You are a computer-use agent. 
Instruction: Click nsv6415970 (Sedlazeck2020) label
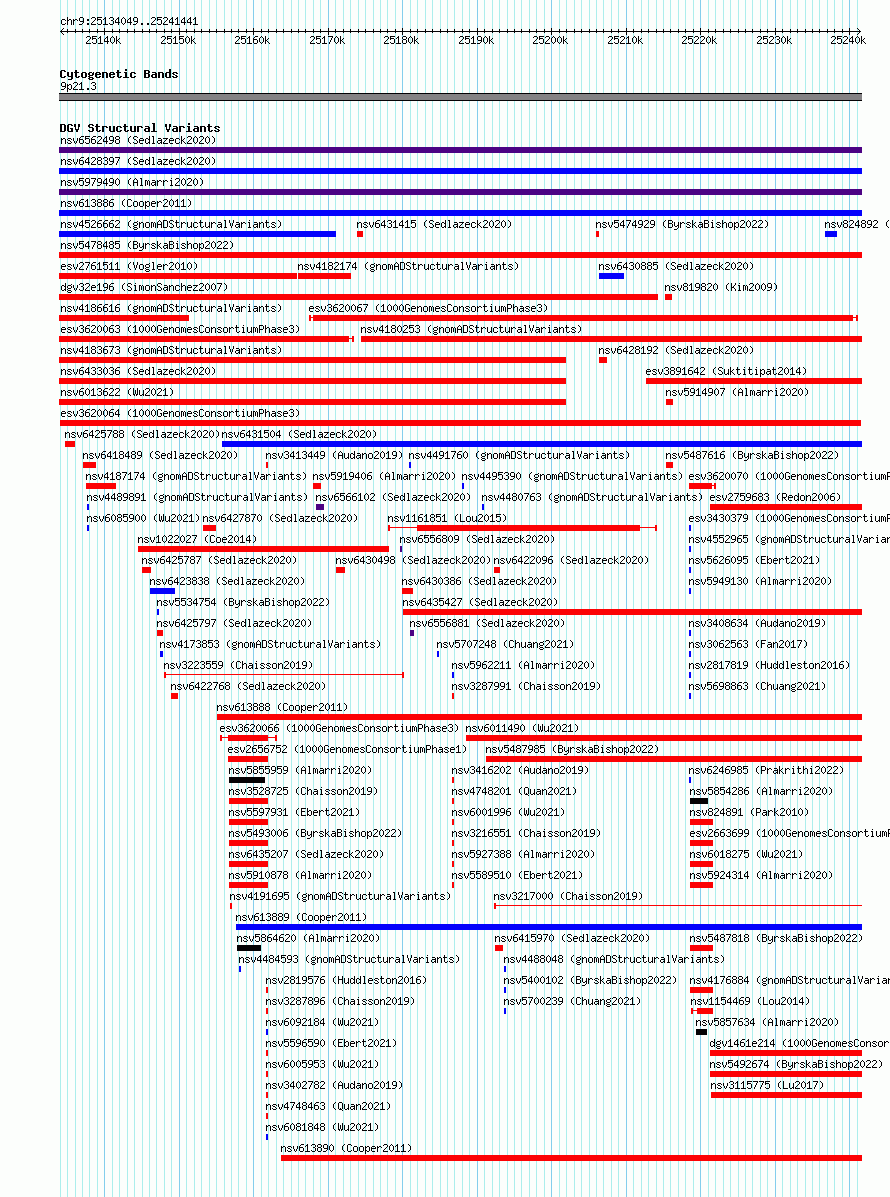click(572, 938)
